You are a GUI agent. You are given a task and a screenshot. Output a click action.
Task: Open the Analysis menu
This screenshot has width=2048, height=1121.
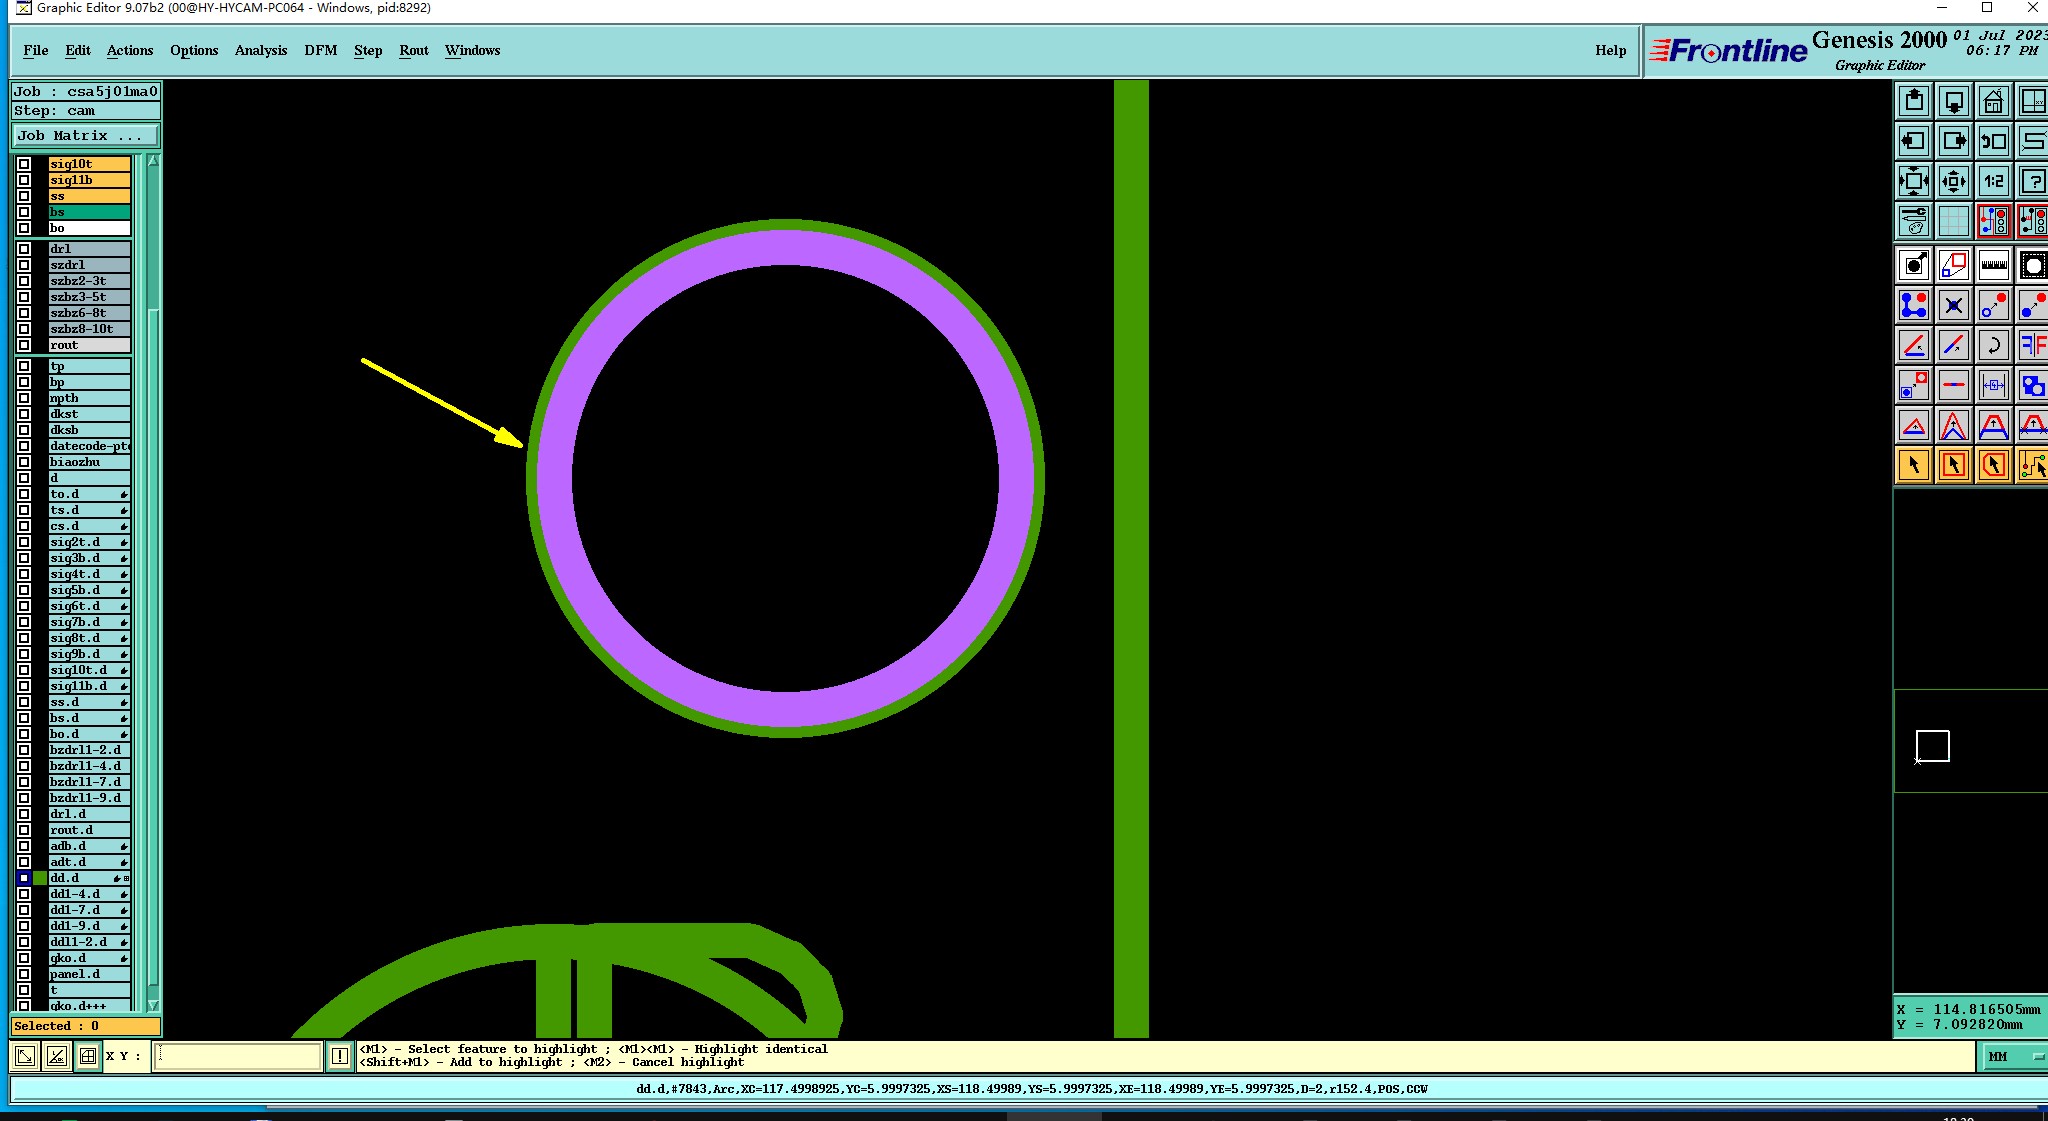coord(260,50)
